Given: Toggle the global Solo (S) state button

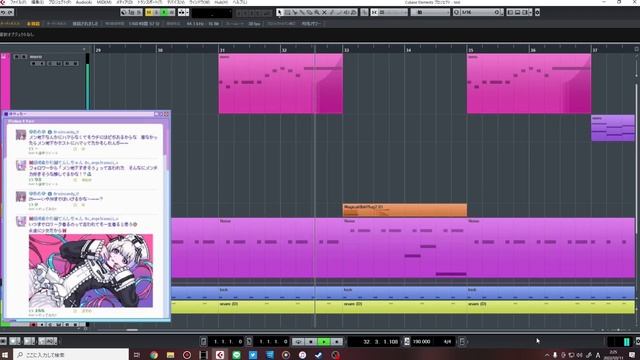Looking at the screenshot, I should pyautogui.click(x=157, y=13).
